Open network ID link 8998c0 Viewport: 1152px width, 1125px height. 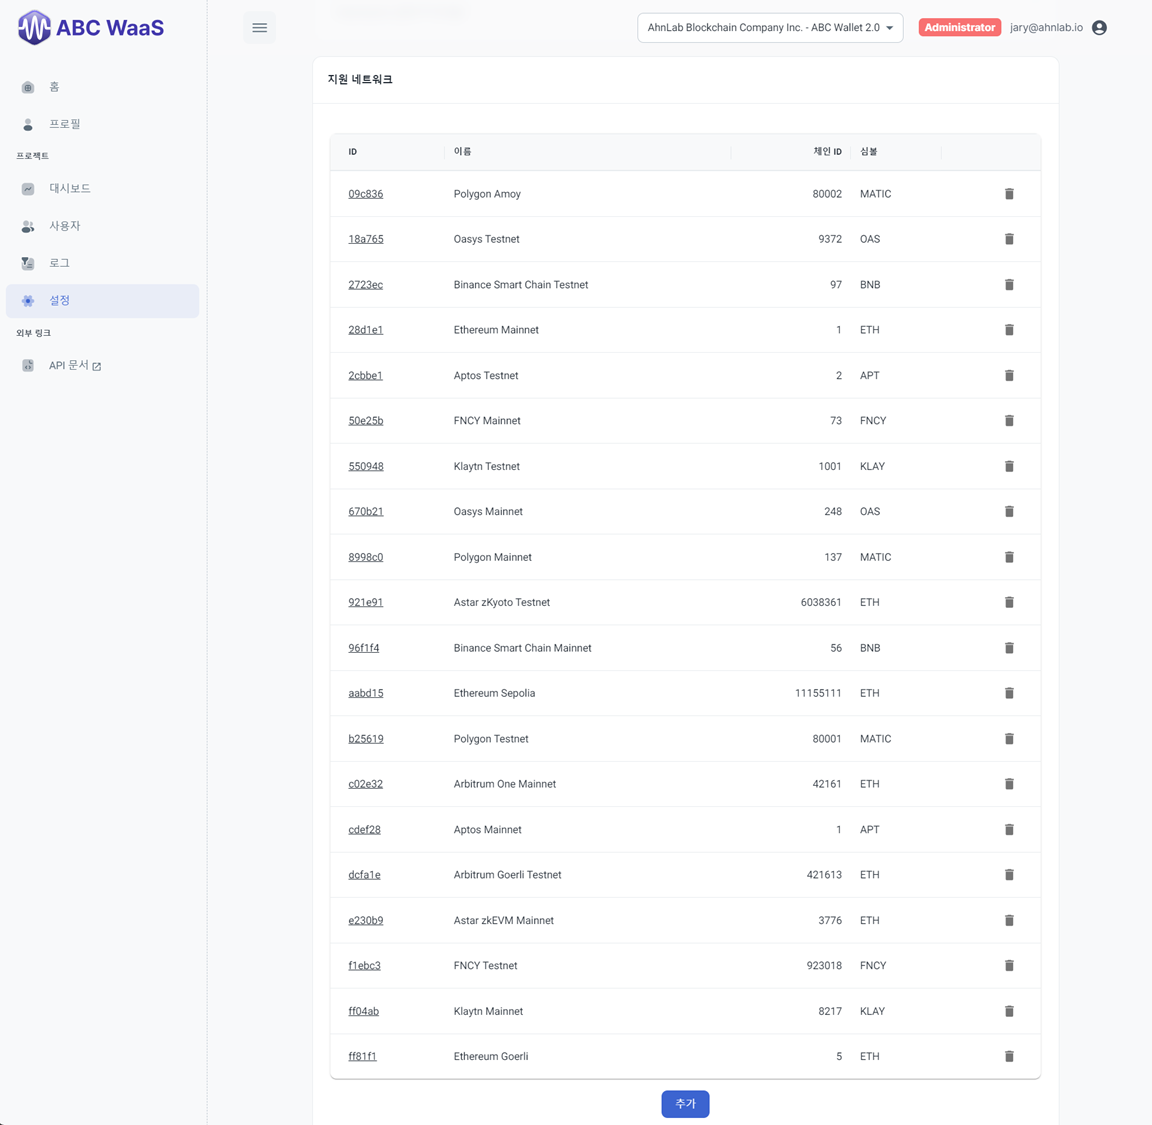pos(365,557)
